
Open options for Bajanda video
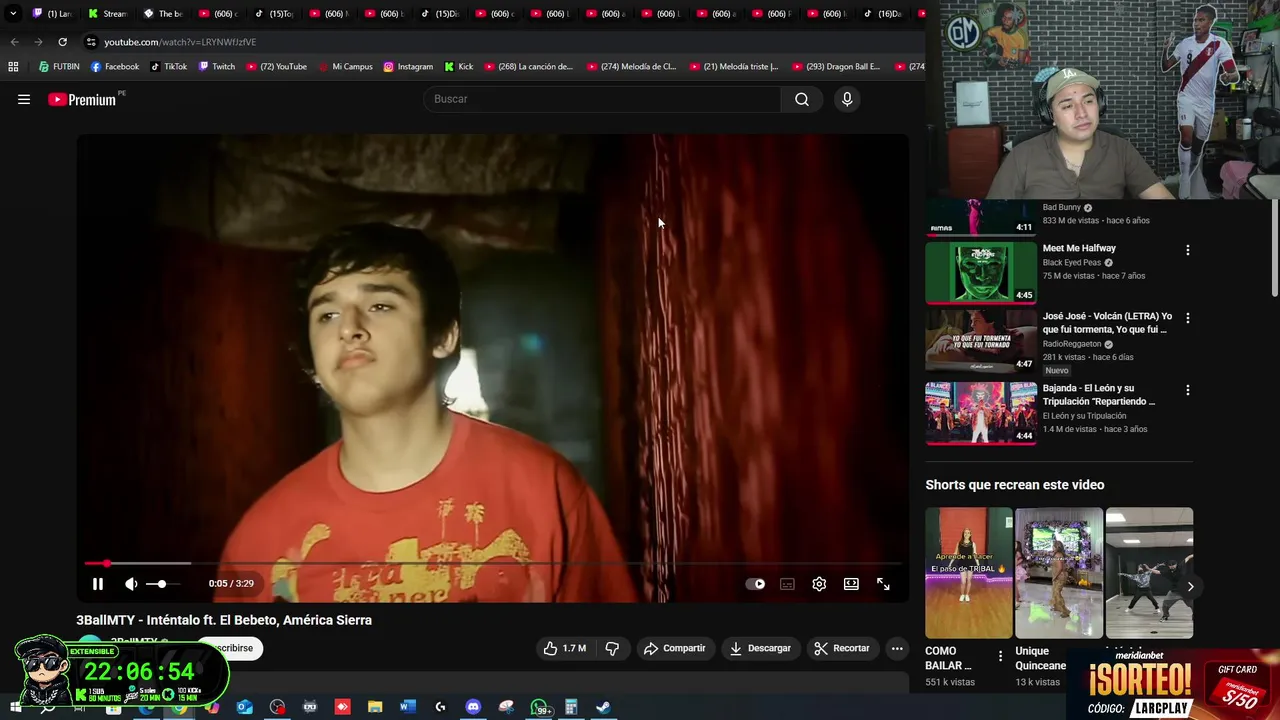pos(1188,390)
